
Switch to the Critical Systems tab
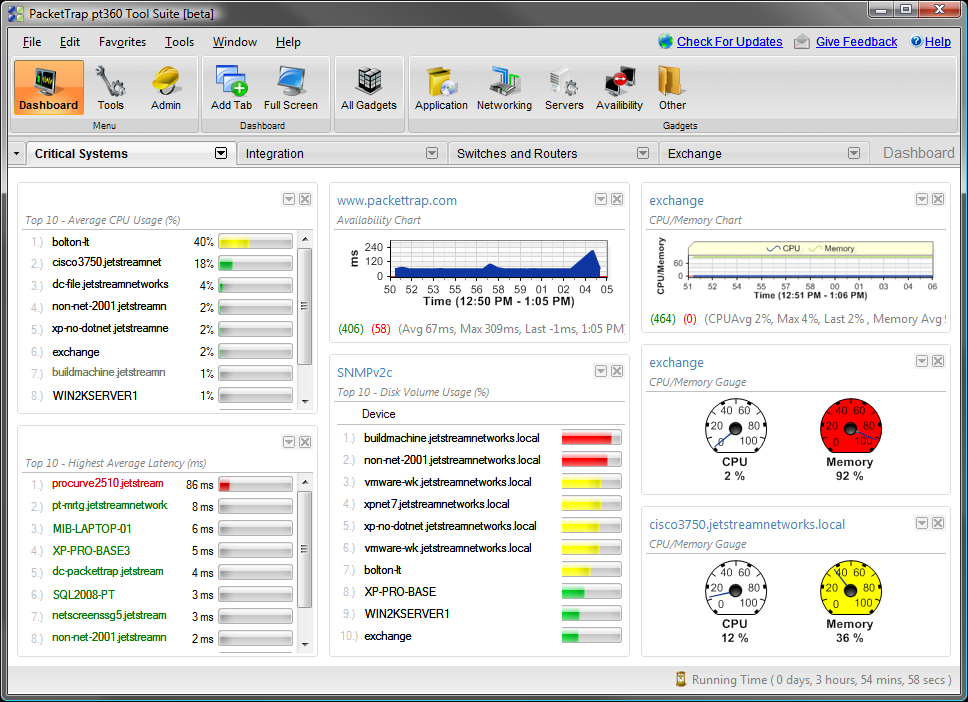click(131, 154)
